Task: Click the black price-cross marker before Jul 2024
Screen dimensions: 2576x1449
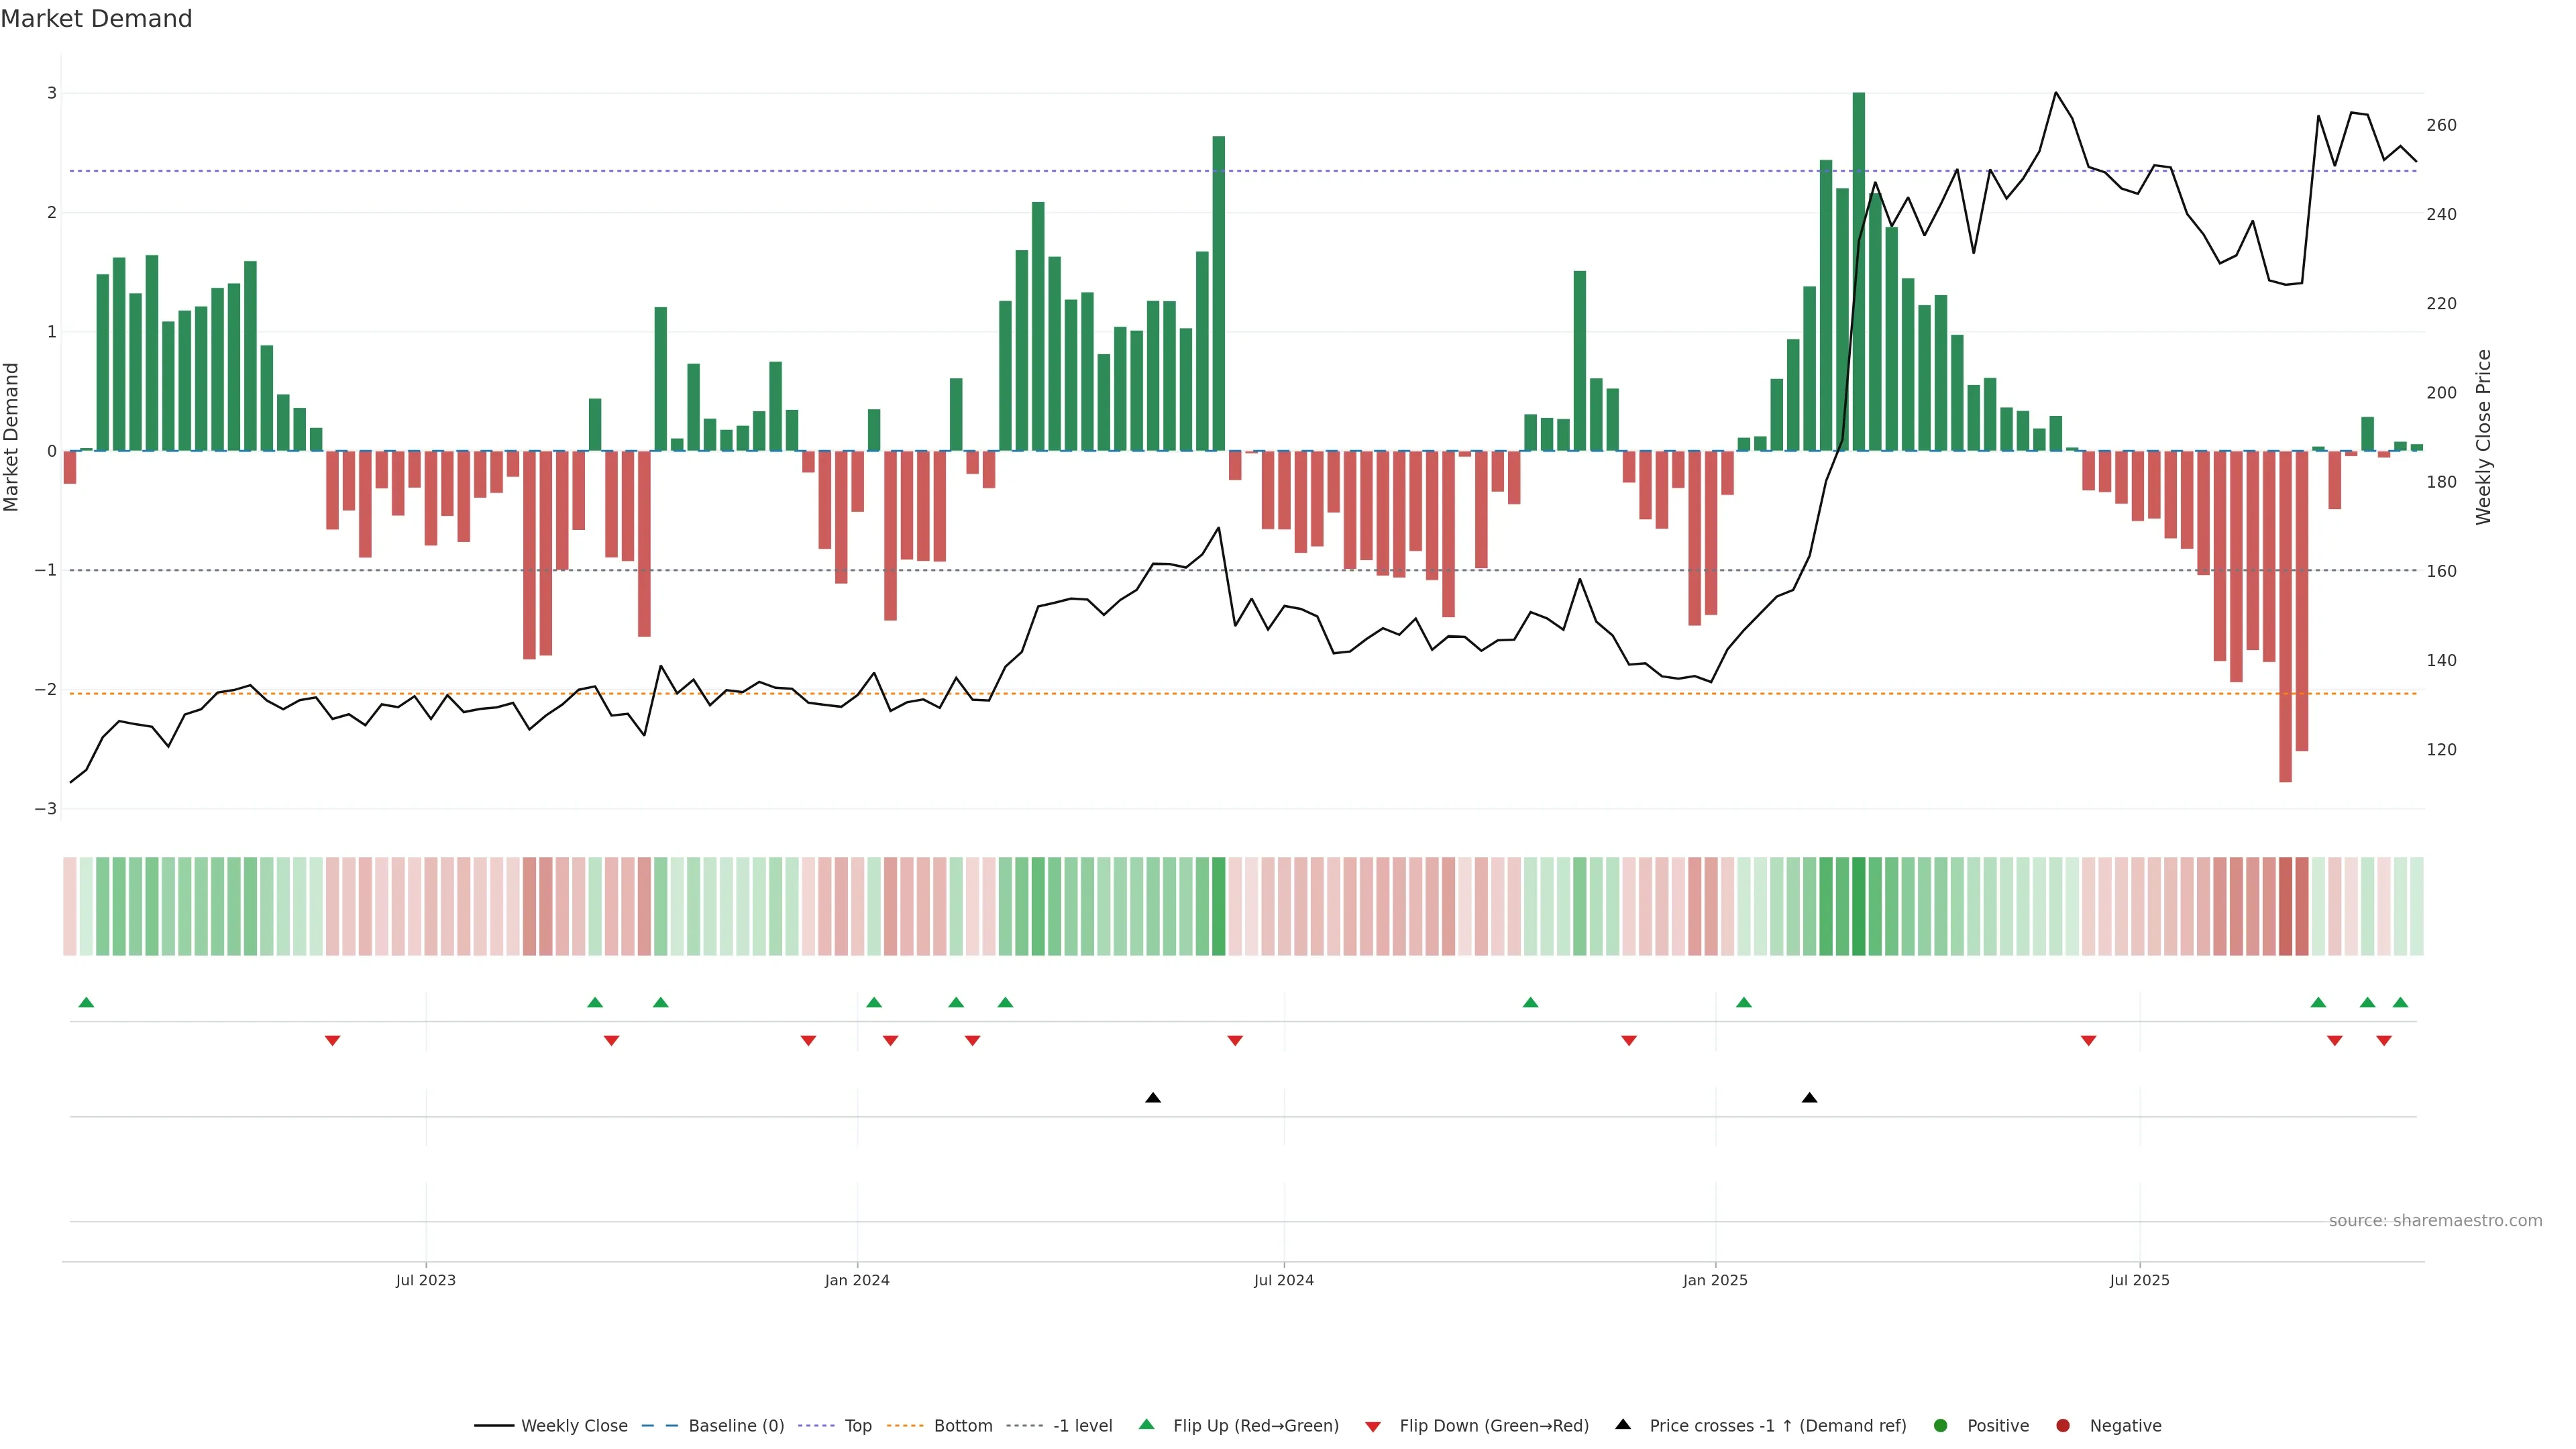Action: click(1153, 1098)
